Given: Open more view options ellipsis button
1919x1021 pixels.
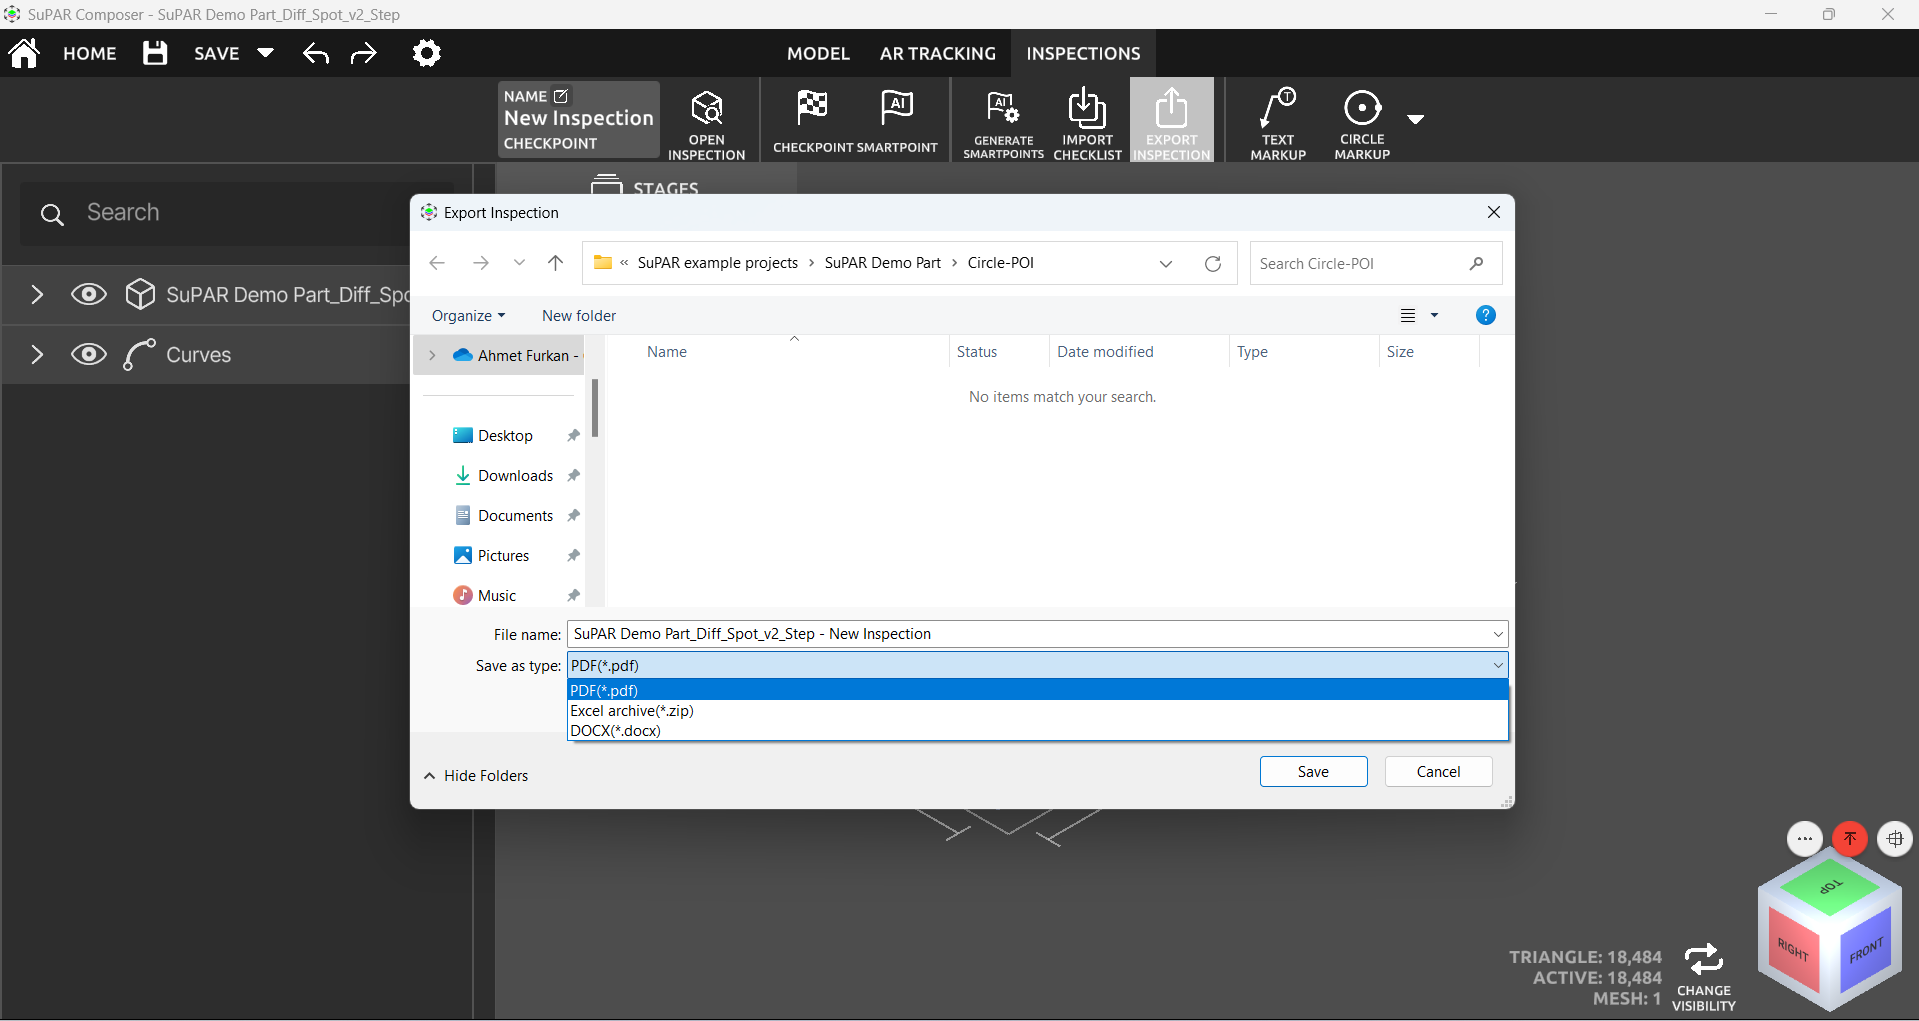Looking at the screenshot, I should point(1804,838).
